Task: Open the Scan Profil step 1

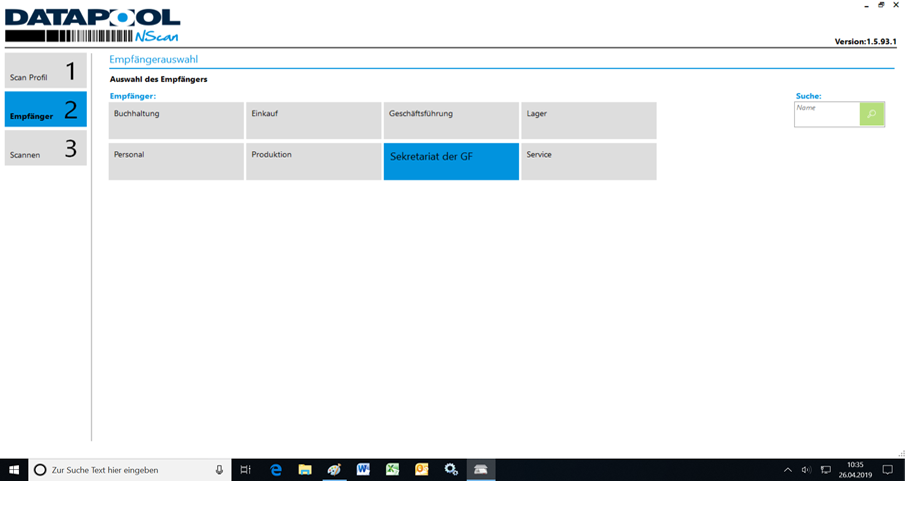Action: pos(45,71)
